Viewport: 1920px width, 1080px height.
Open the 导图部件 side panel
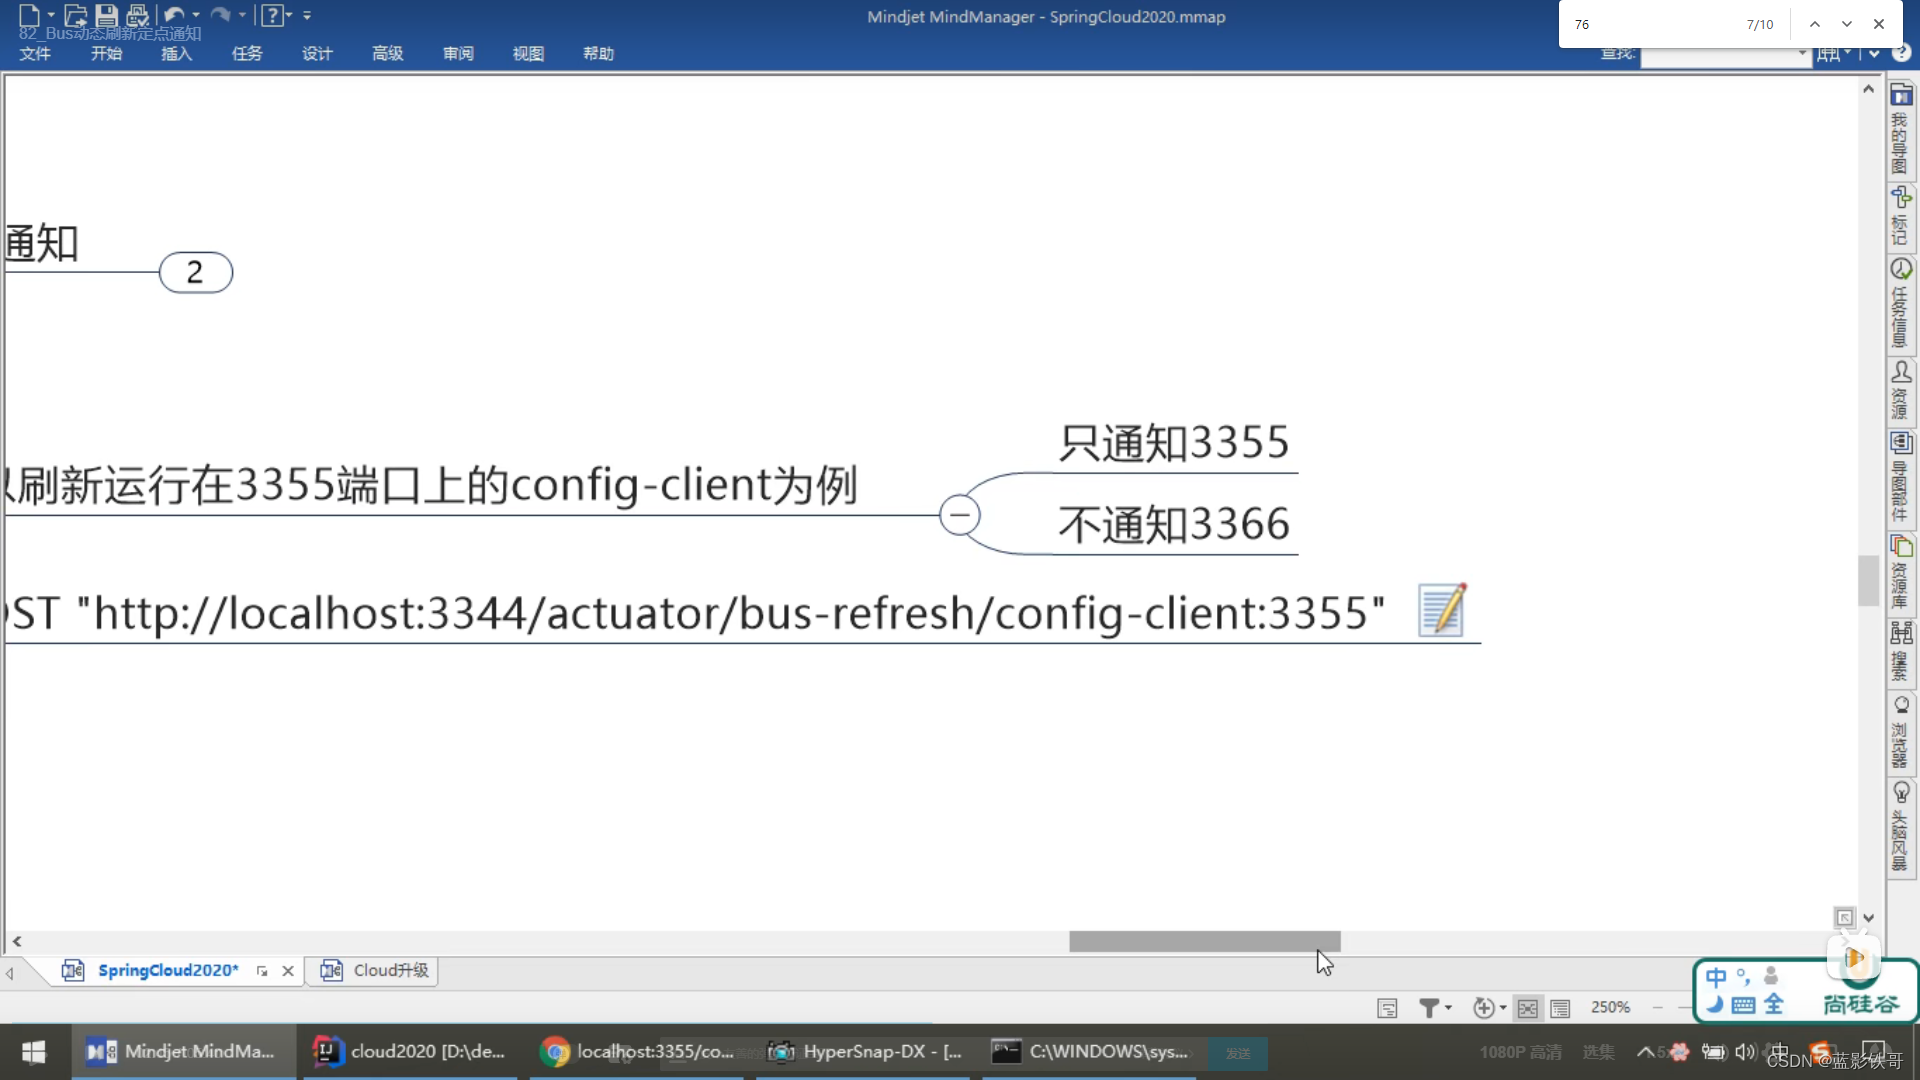[1900, 477]
